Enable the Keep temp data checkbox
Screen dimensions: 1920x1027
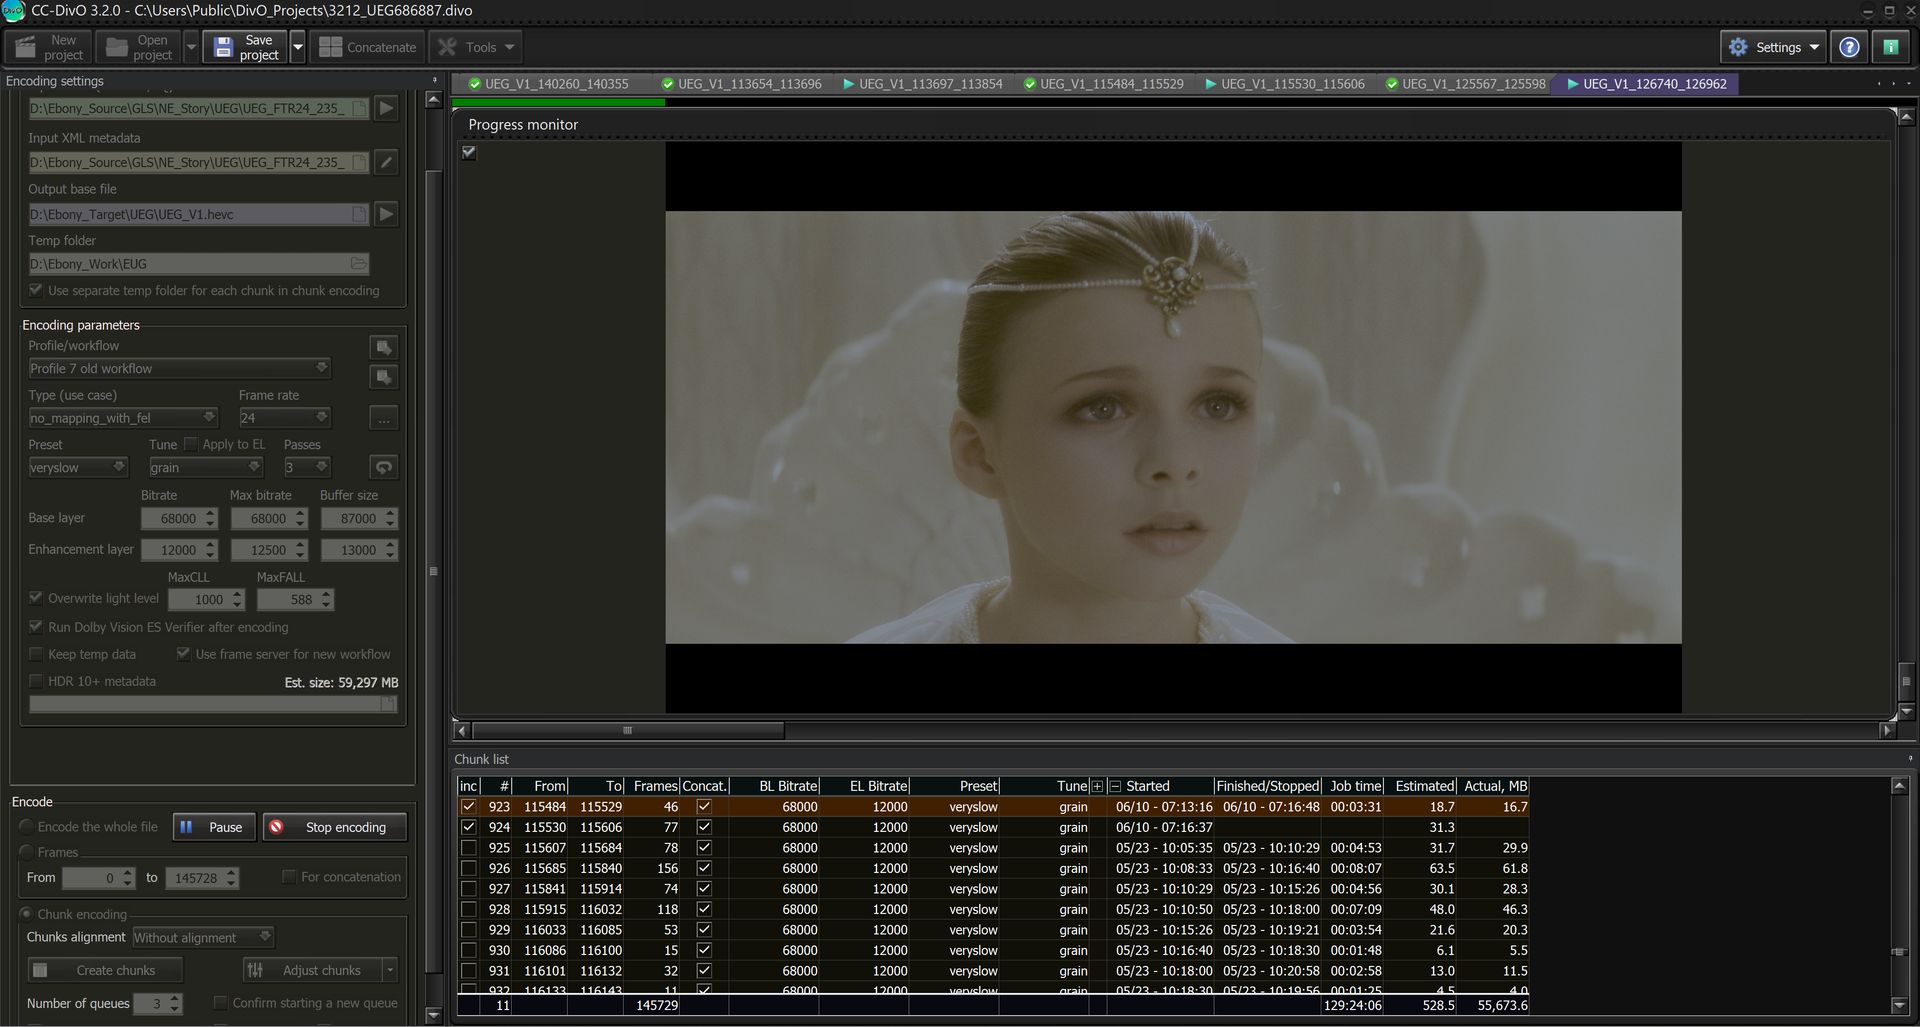point(36,654)
